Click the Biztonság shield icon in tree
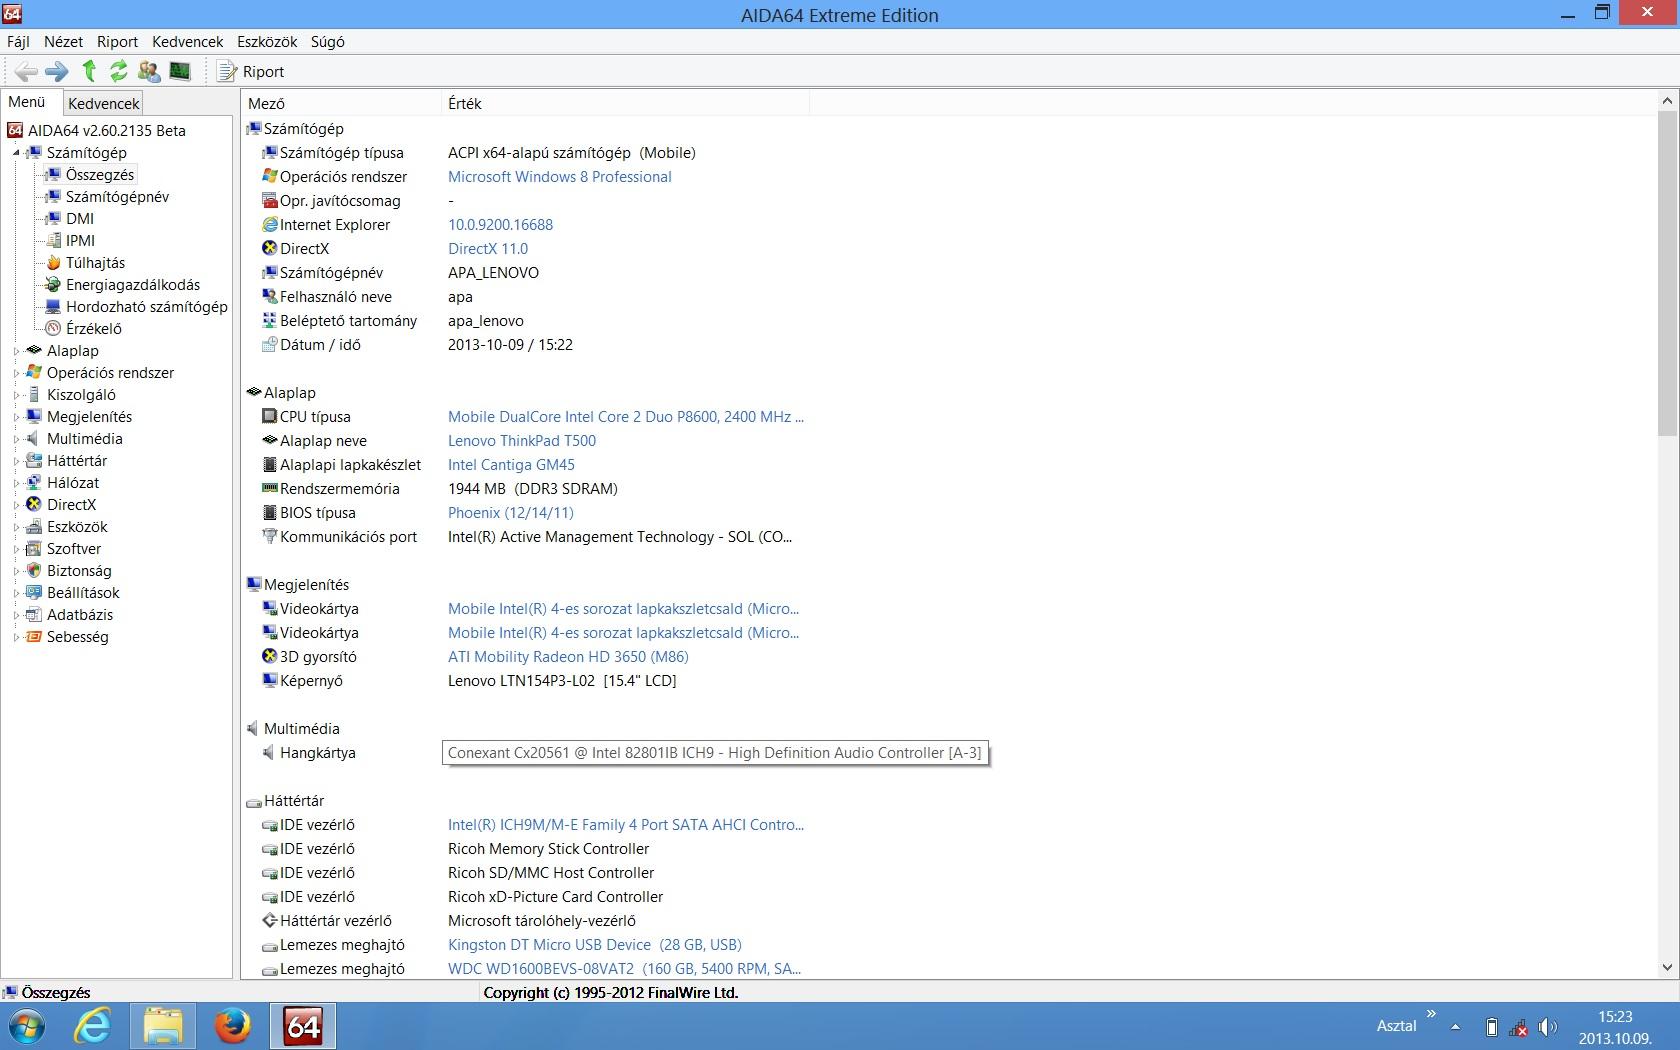Image resolution: width=1680 pixels, height=1050 pixels. click(x=34, y=571)
